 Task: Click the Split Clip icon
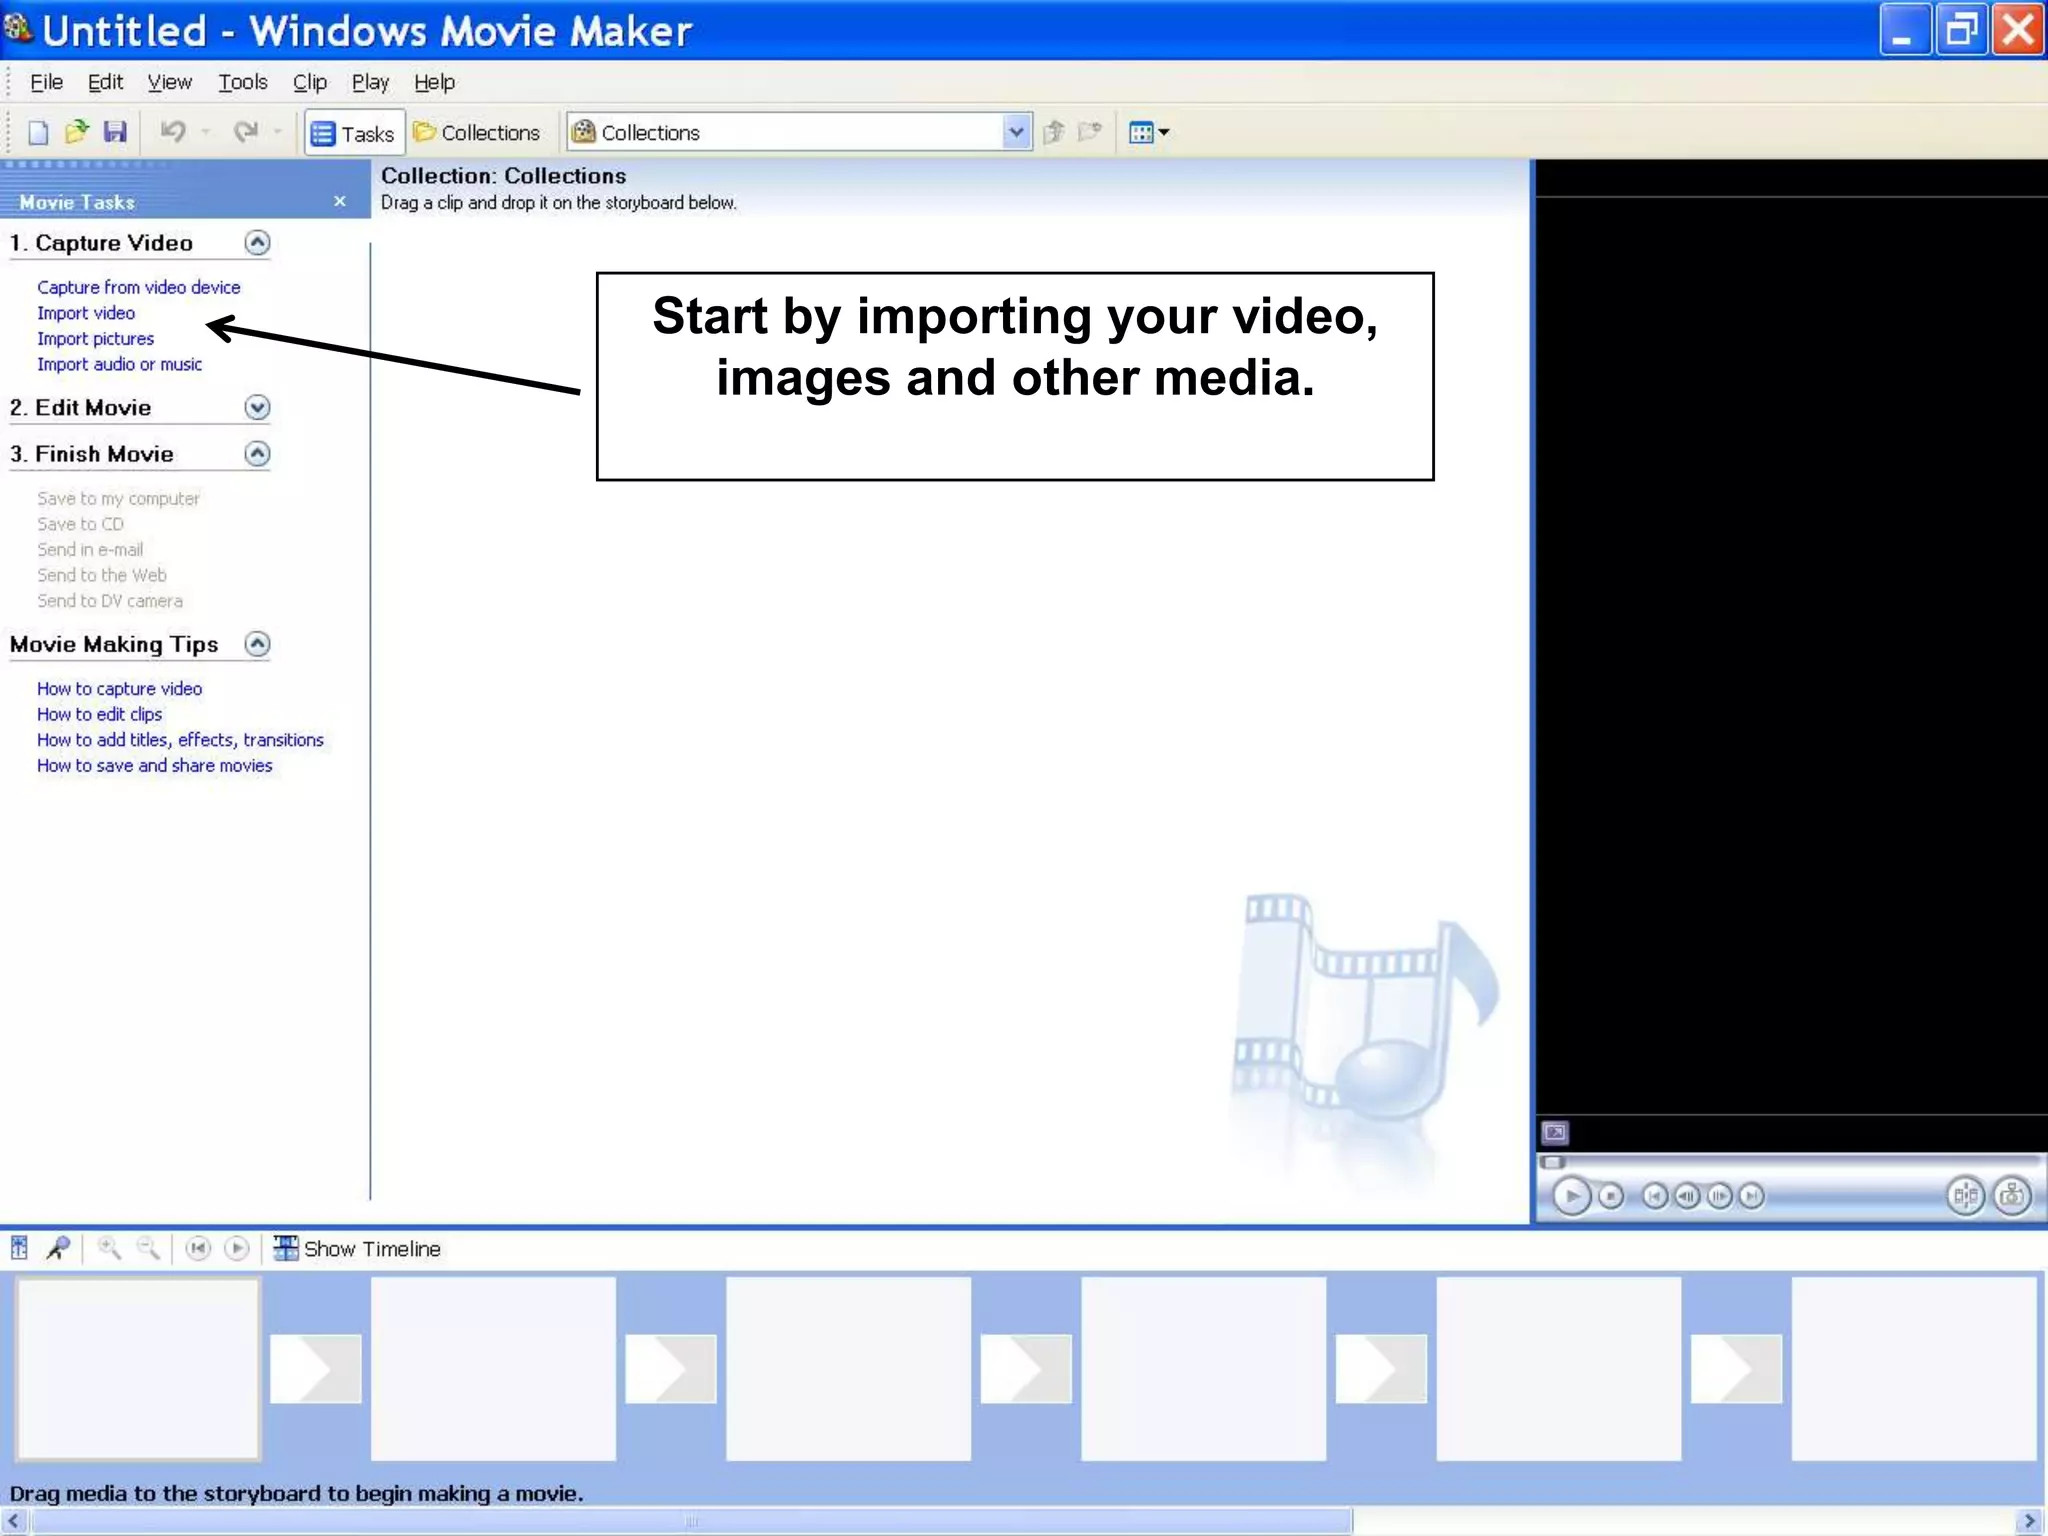[1965, 1196]
